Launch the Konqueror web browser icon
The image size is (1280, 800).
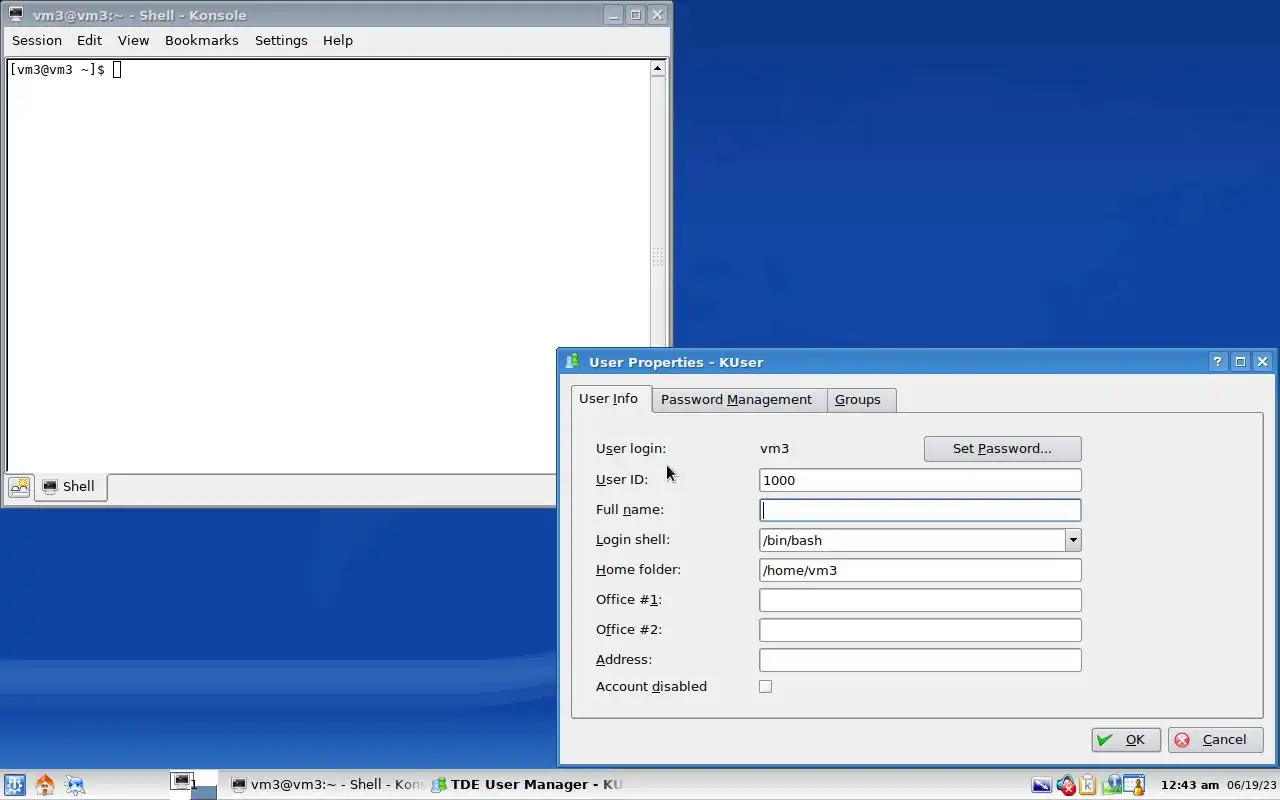point(75,785)
